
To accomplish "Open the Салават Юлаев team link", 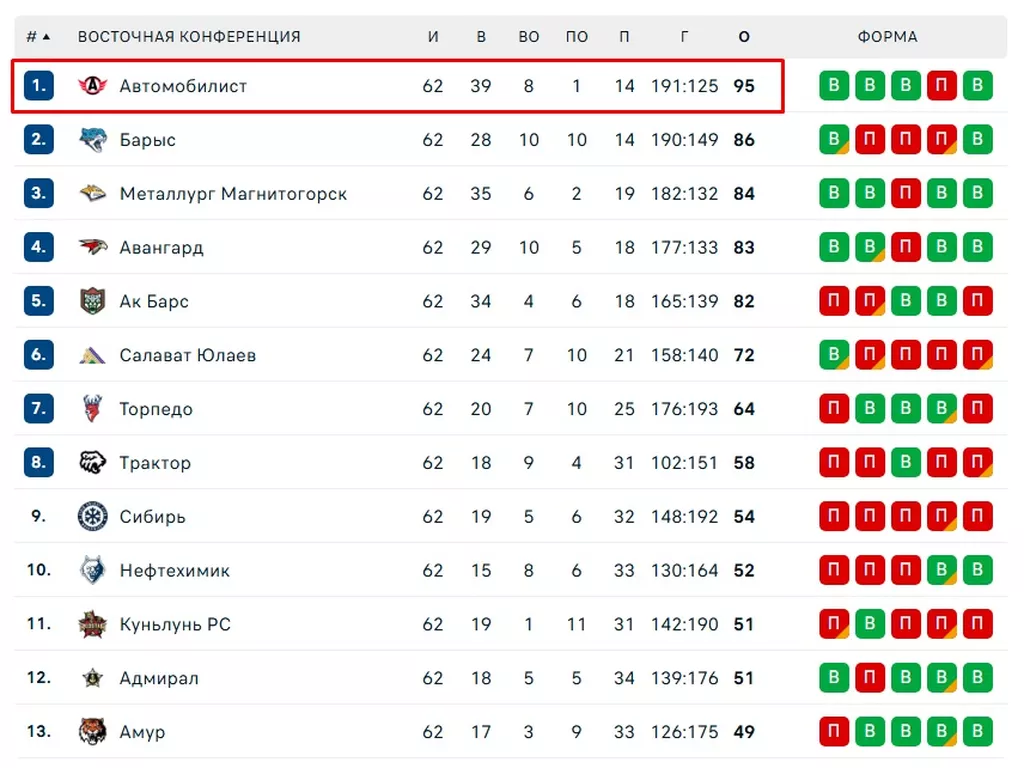I will click(188, 355).
